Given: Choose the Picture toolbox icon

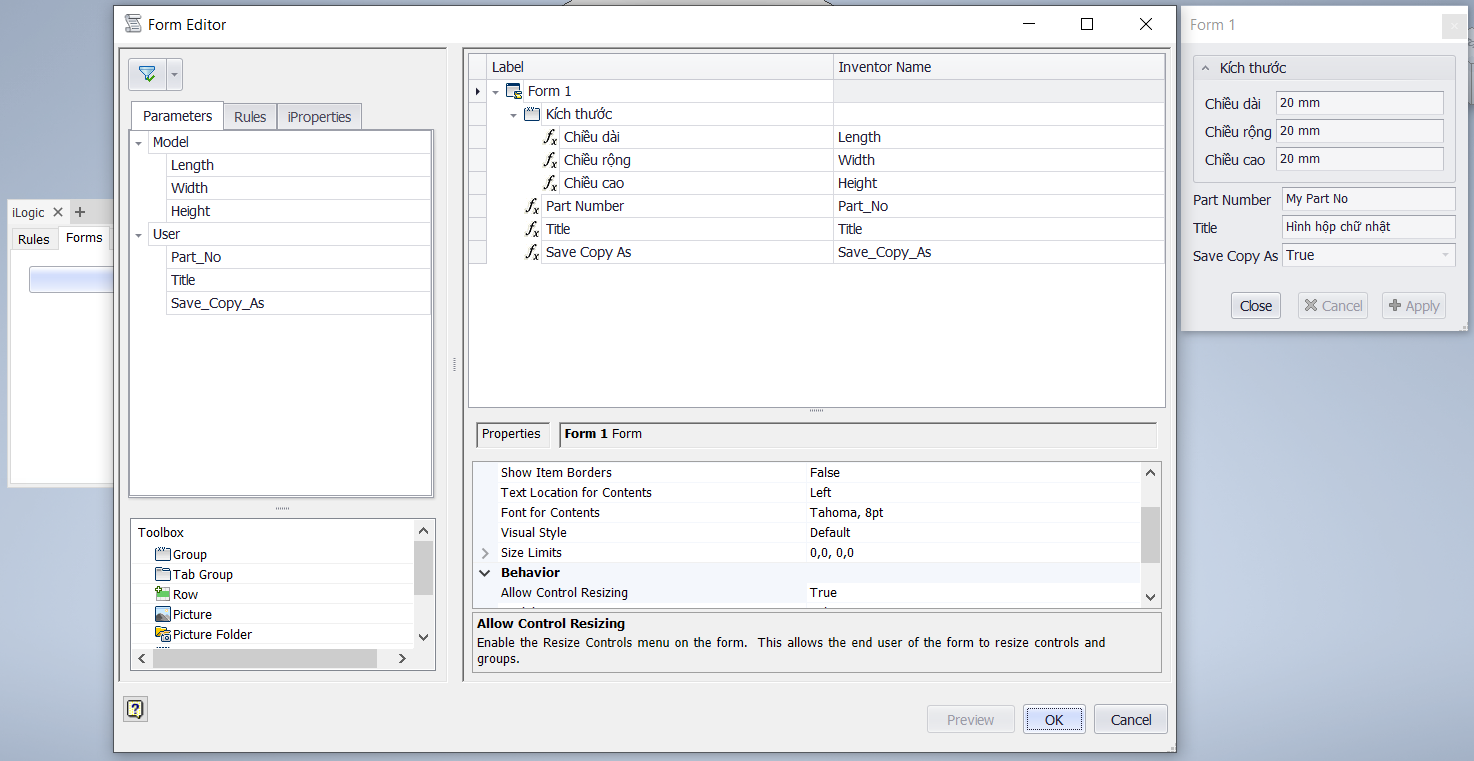Looking at the screenshot, I should pyautogui.click(x=163, y=615).
